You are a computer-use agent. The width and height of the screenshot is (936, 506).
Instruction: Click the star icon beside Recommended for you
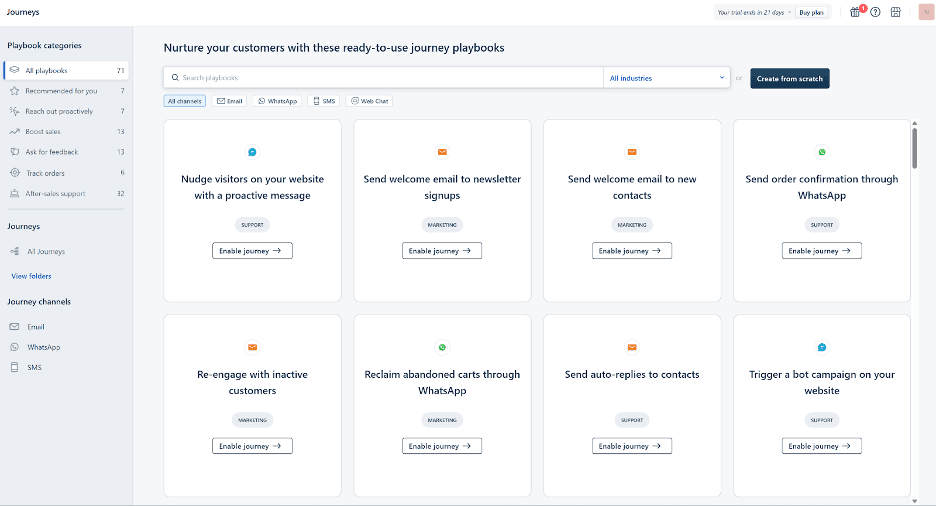click(14, 91)
